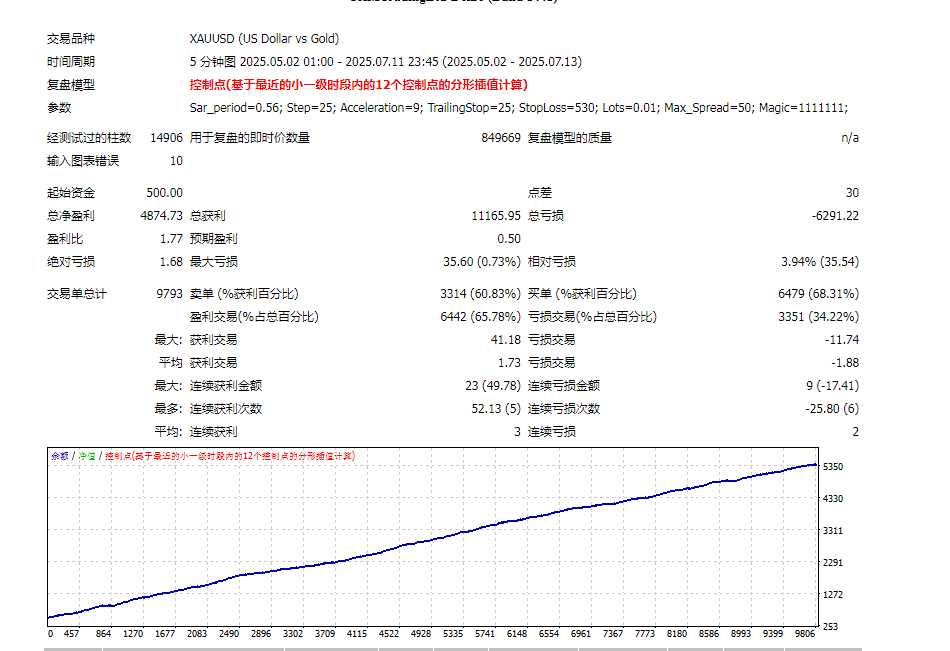Click profit trades value 6442 (65.78%)

click(480, 317)
